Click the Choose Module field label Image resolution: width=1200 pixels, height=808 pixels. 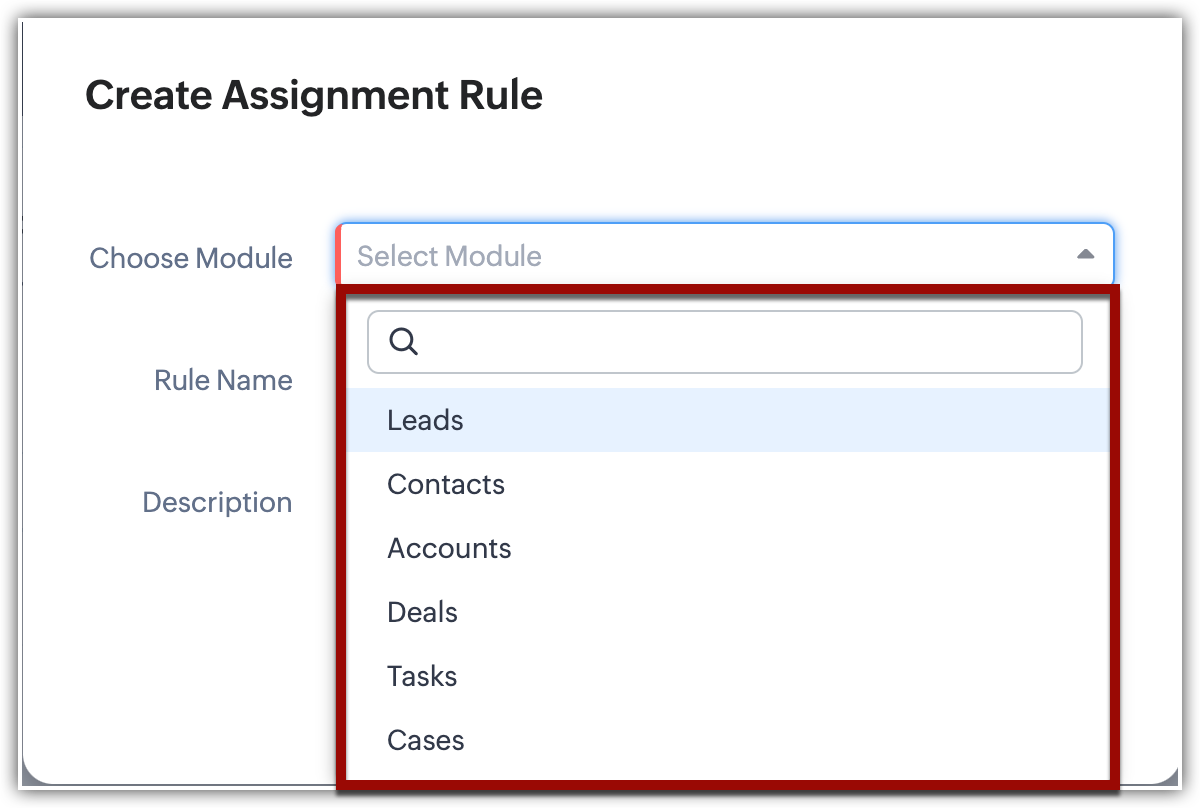point(191,258)
